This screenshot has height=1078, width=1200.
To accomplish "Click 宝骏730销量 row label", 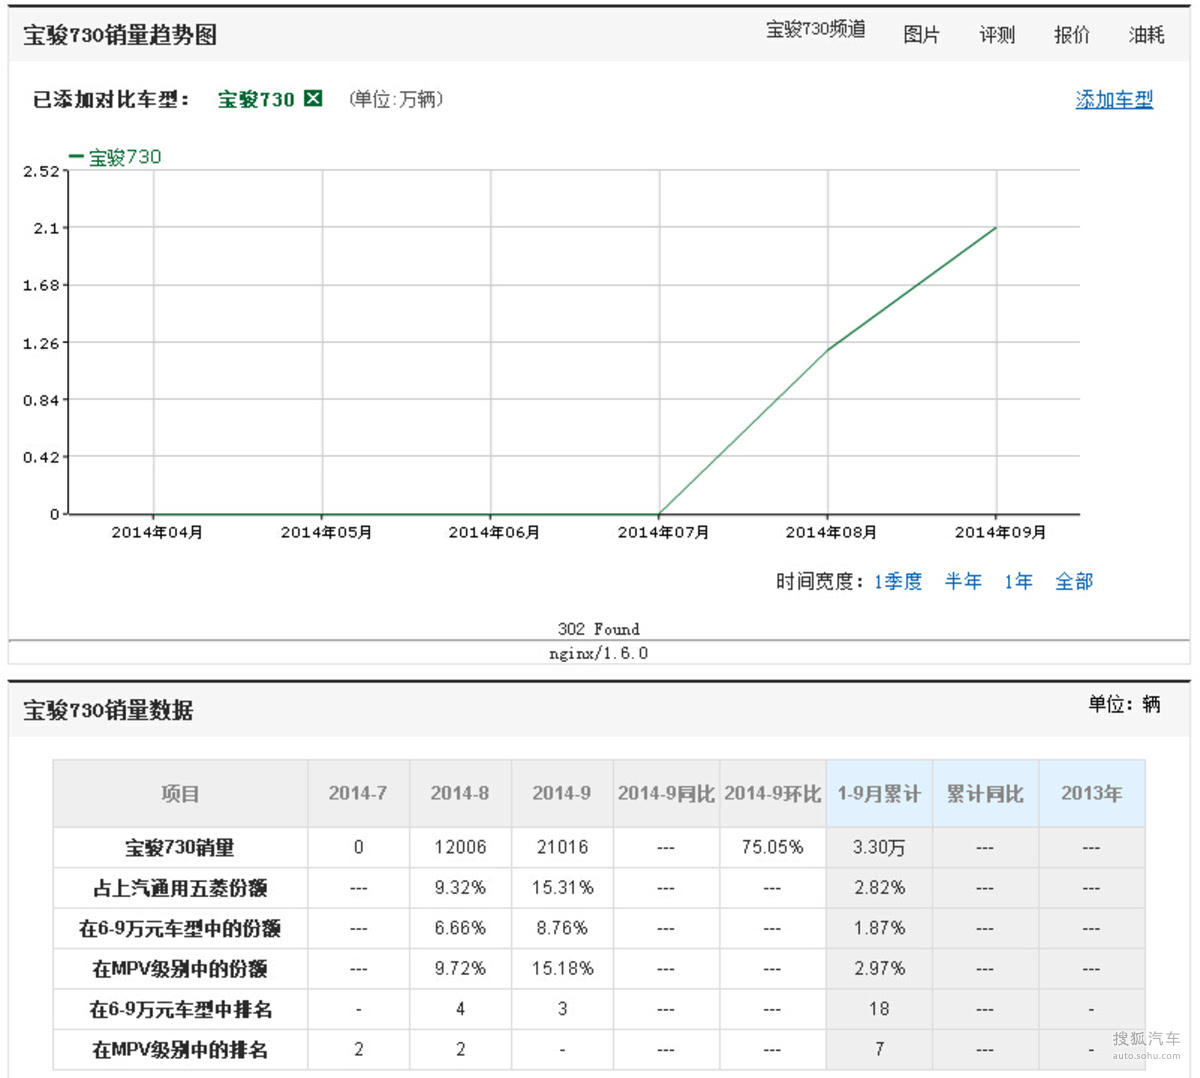I will [180, 847].
